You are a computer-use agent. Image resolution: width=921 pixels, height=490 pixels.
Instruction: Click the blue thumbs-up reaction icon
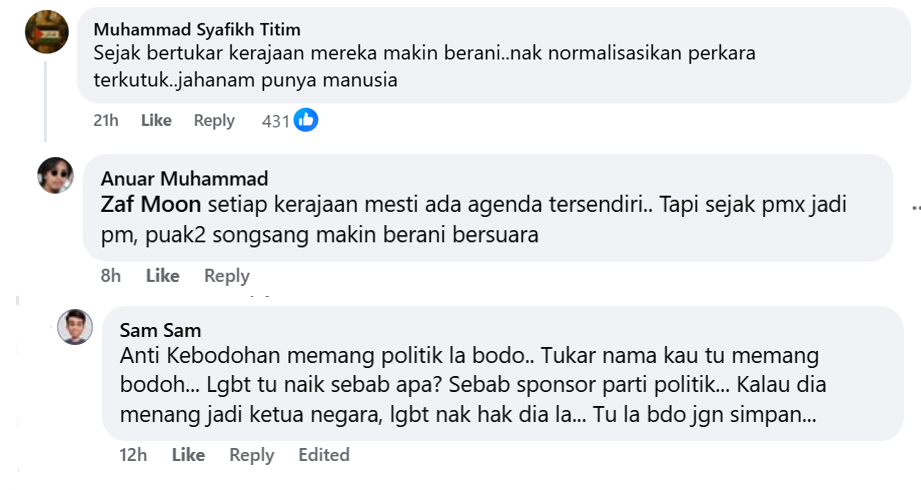tap(306, 120)
